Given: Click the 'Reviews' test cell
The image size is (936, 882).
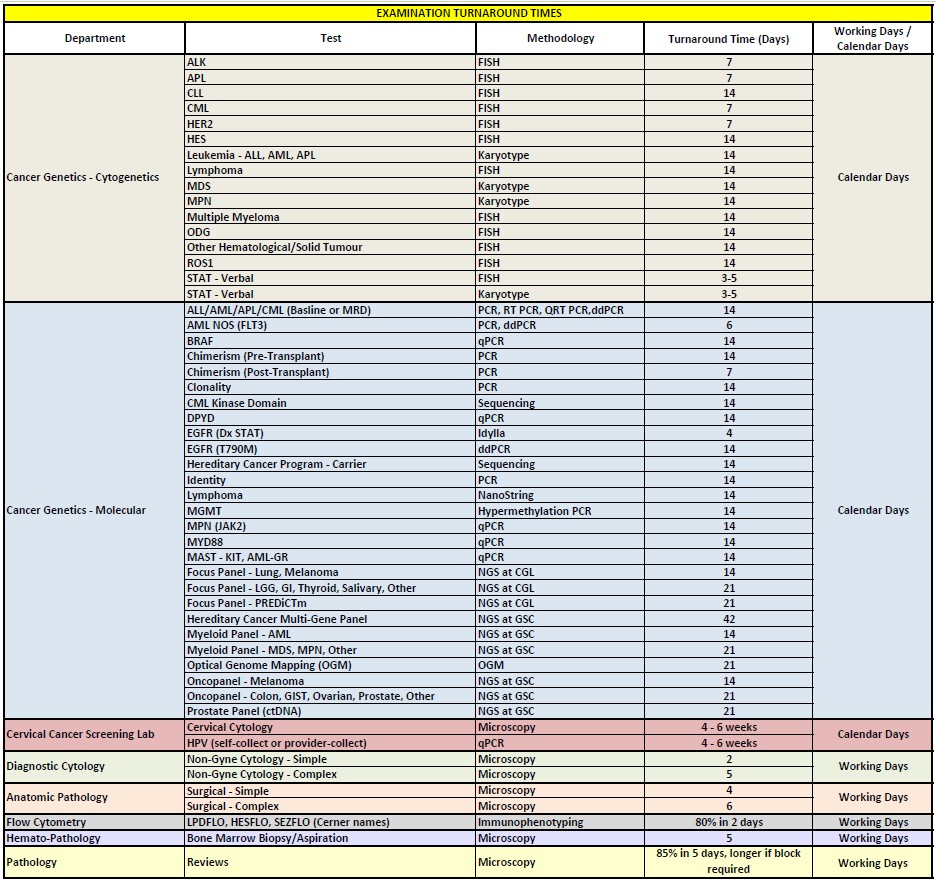Looking at the screenshot, I should point(330,862).
